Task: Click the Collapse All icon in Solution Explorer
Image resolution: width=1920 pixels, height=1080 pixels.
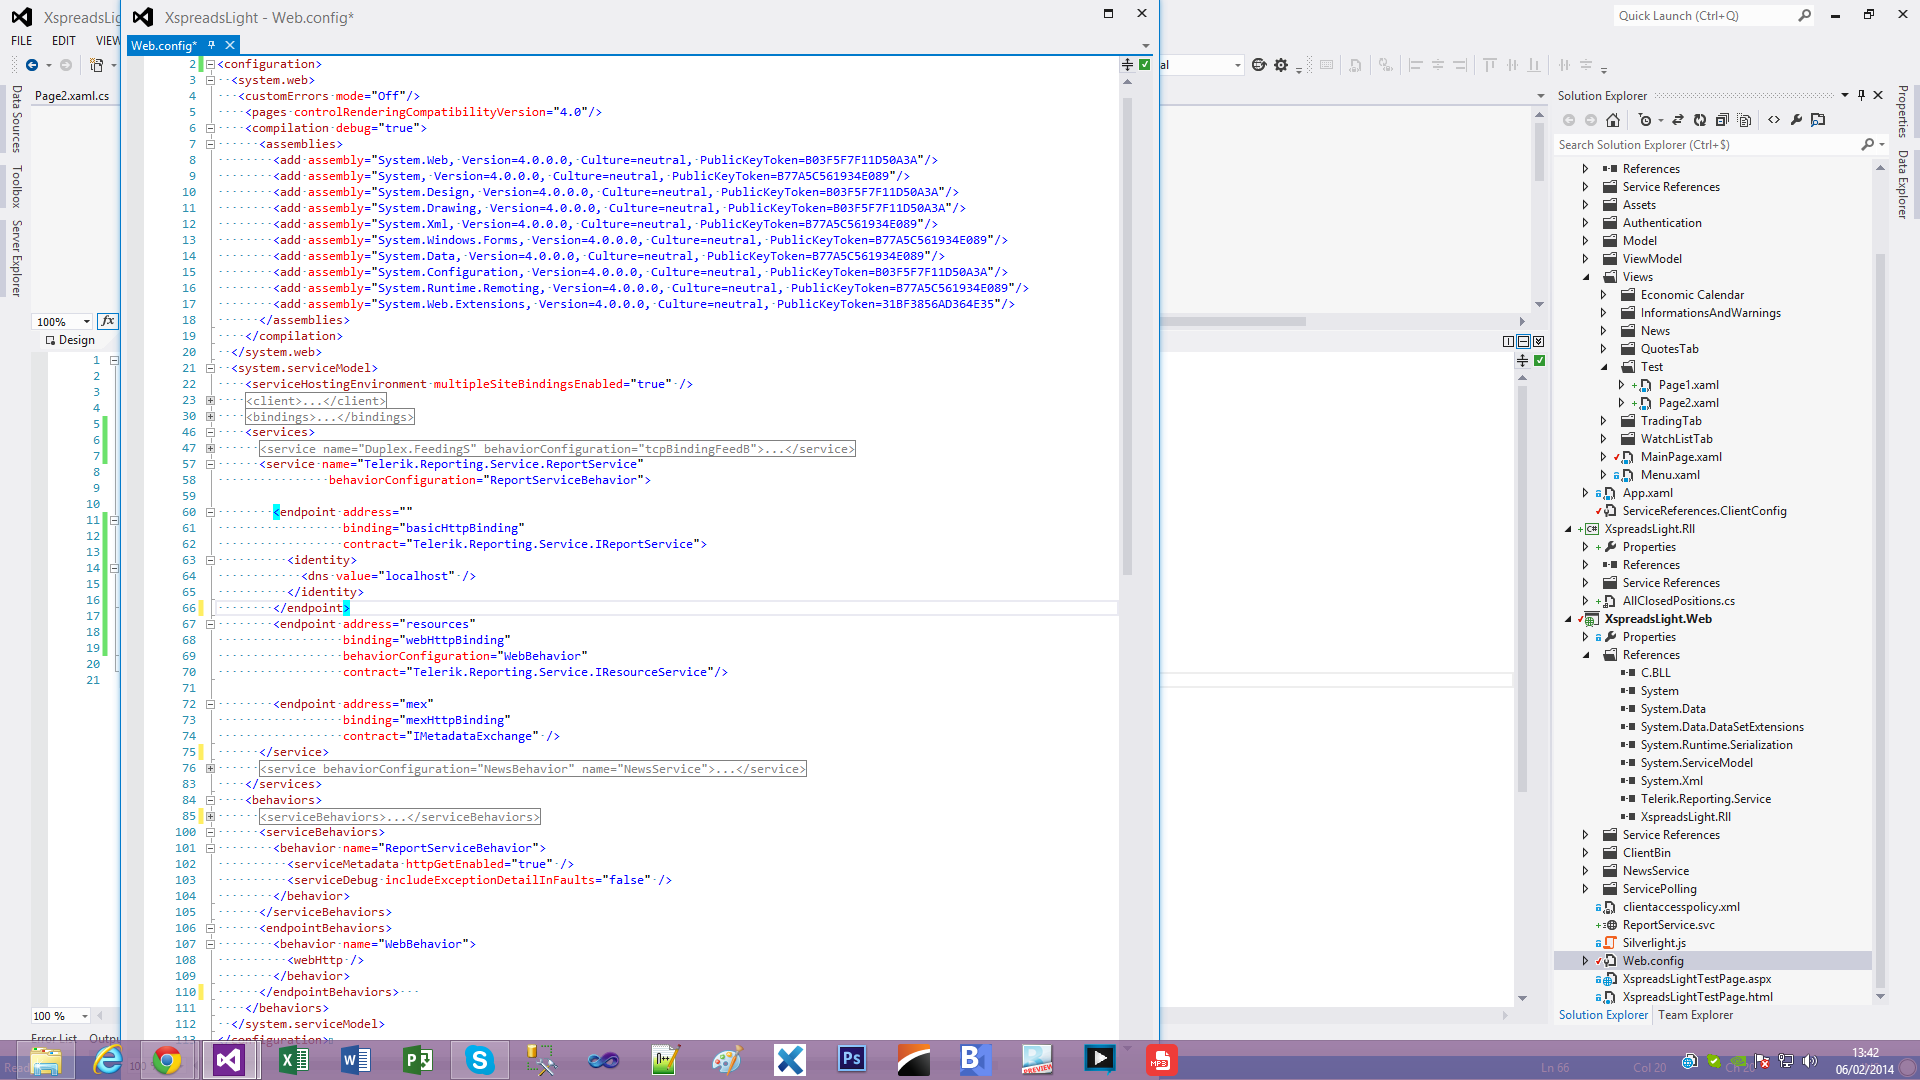Action: click(x=1722, y=120)
